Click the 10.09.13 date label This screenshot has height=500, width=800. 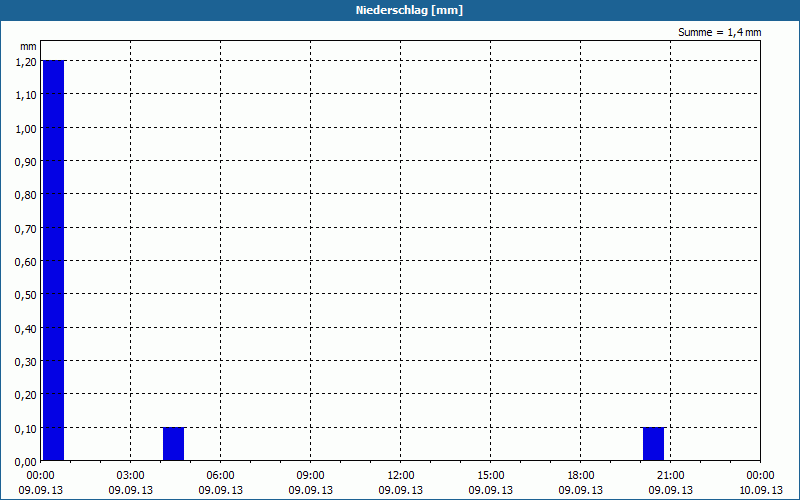pyautogui.click(x=760, y=490)
